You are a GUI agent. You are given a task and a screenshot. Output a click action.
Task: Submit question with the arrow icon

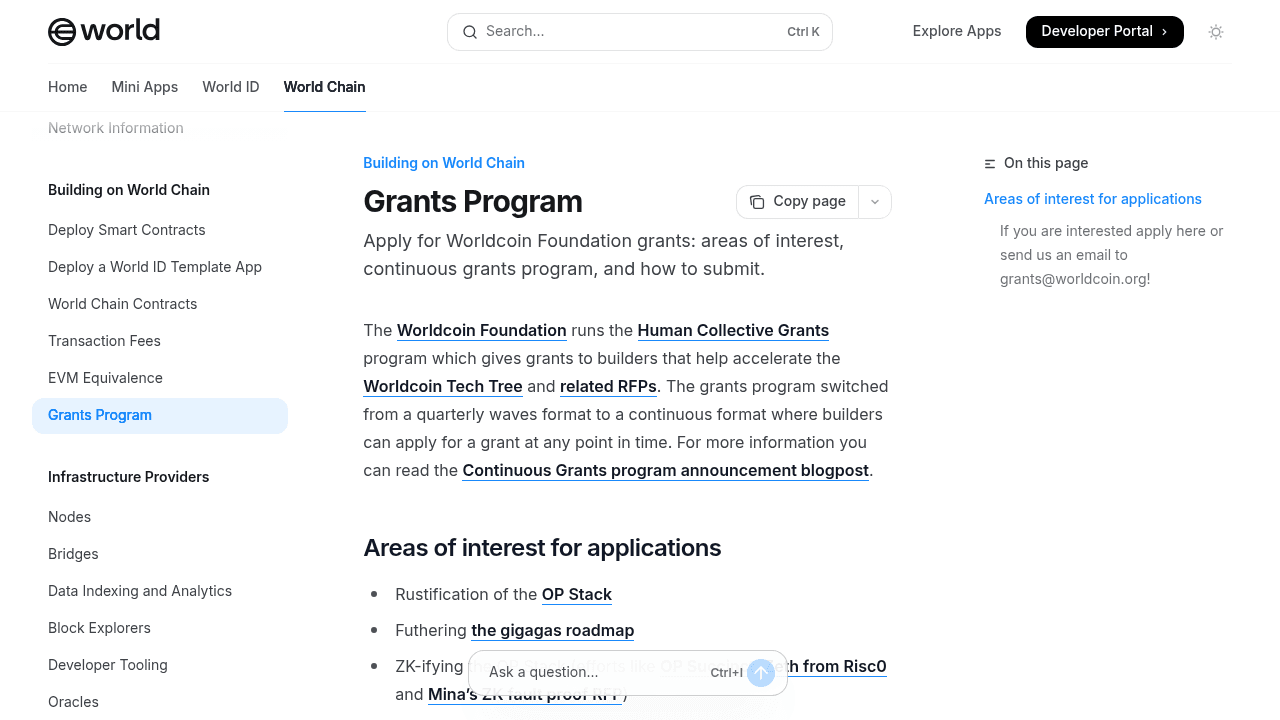coord(760,673)
